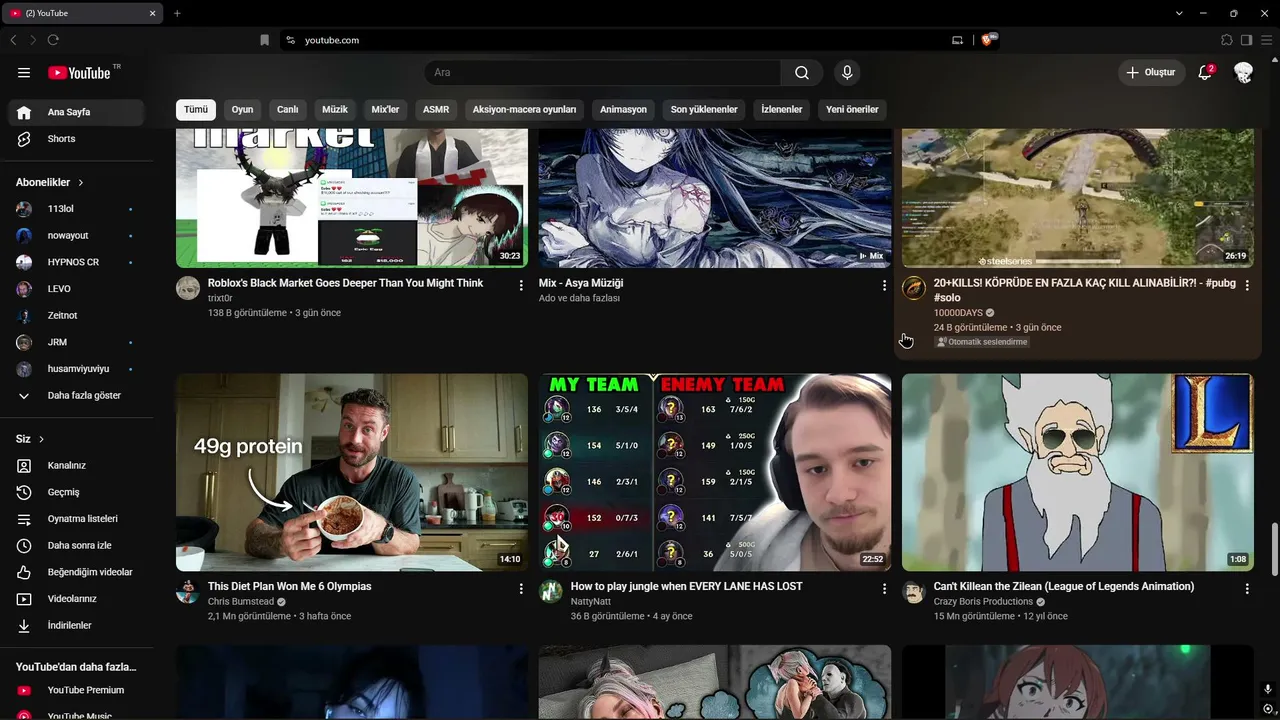This screenshot has height=720, width=1280.
Task: Select the ASMR filter chip
Action: pos(436,109)
